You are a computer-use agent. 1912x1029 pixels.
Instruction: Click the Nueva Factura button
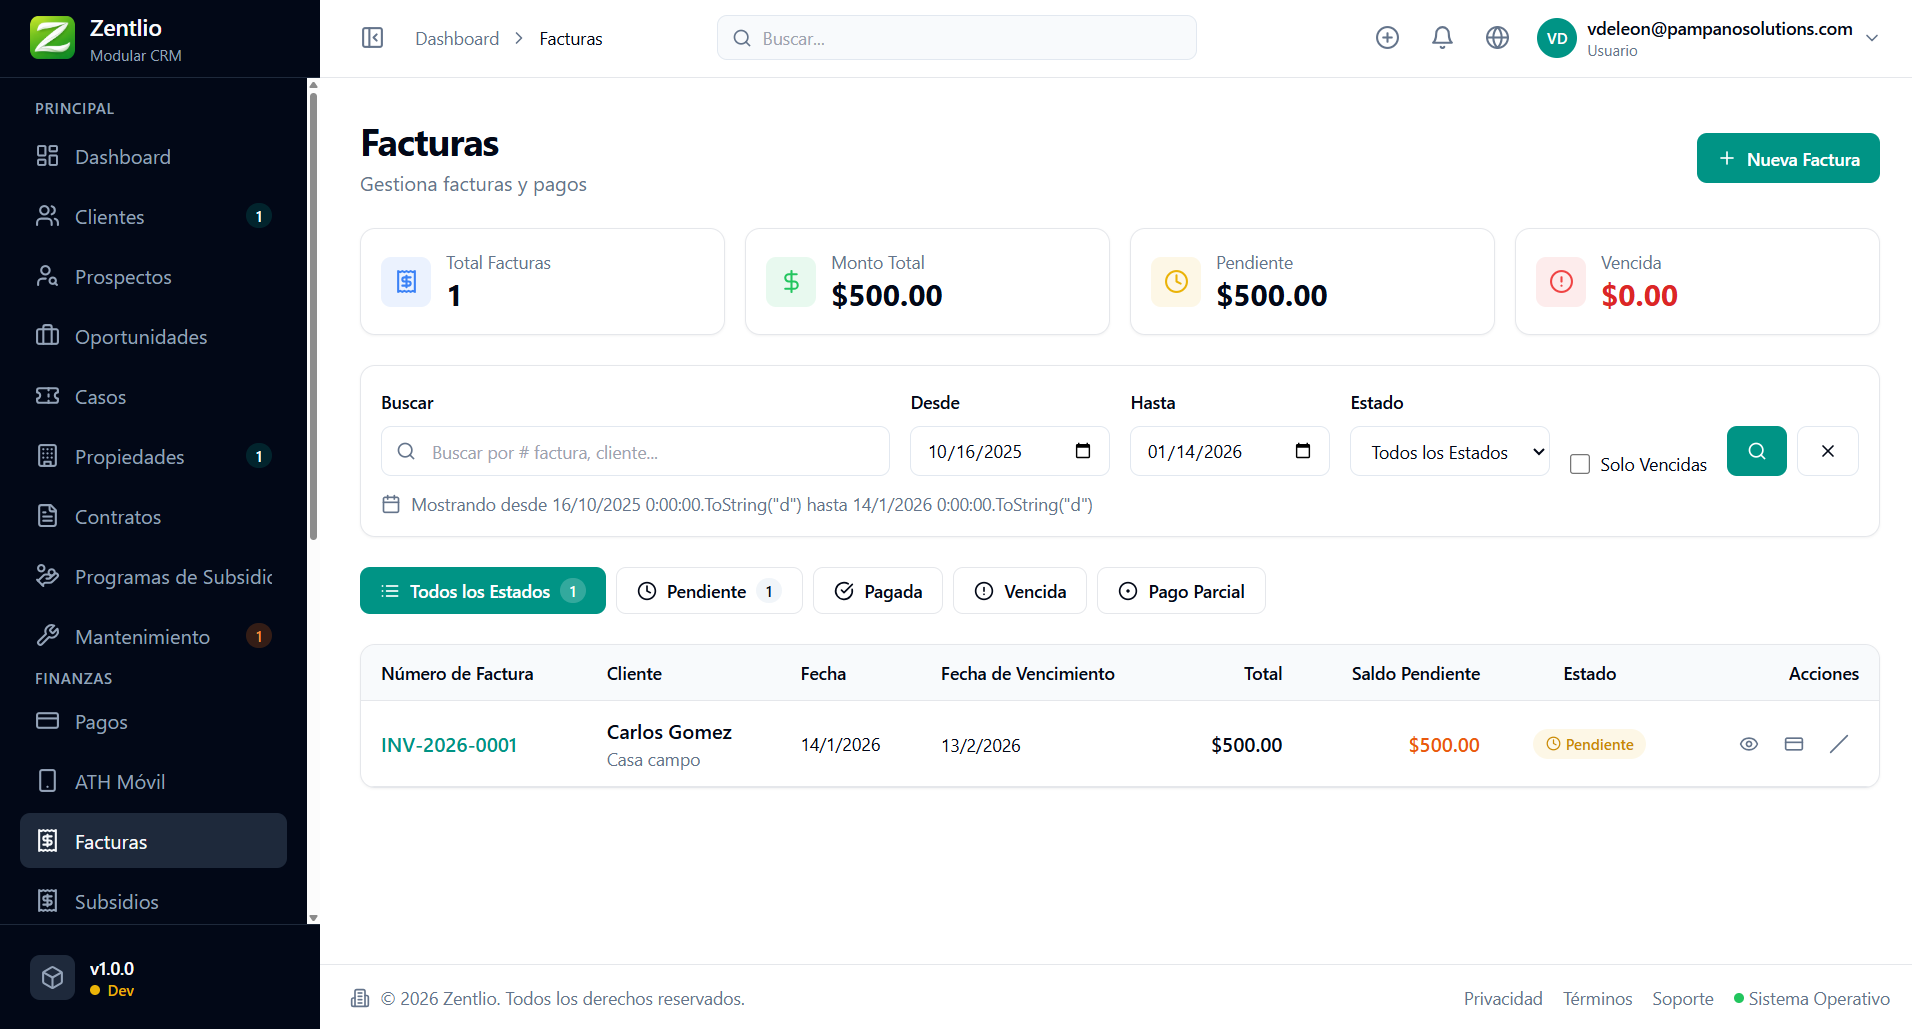(1787, 159)
